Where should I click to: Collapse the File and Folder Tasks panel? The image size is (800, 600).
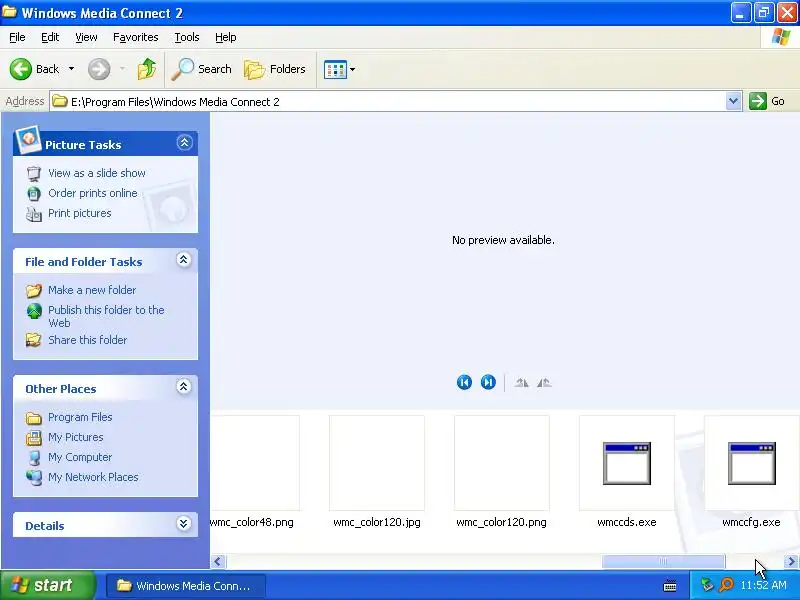pos(184,260)
